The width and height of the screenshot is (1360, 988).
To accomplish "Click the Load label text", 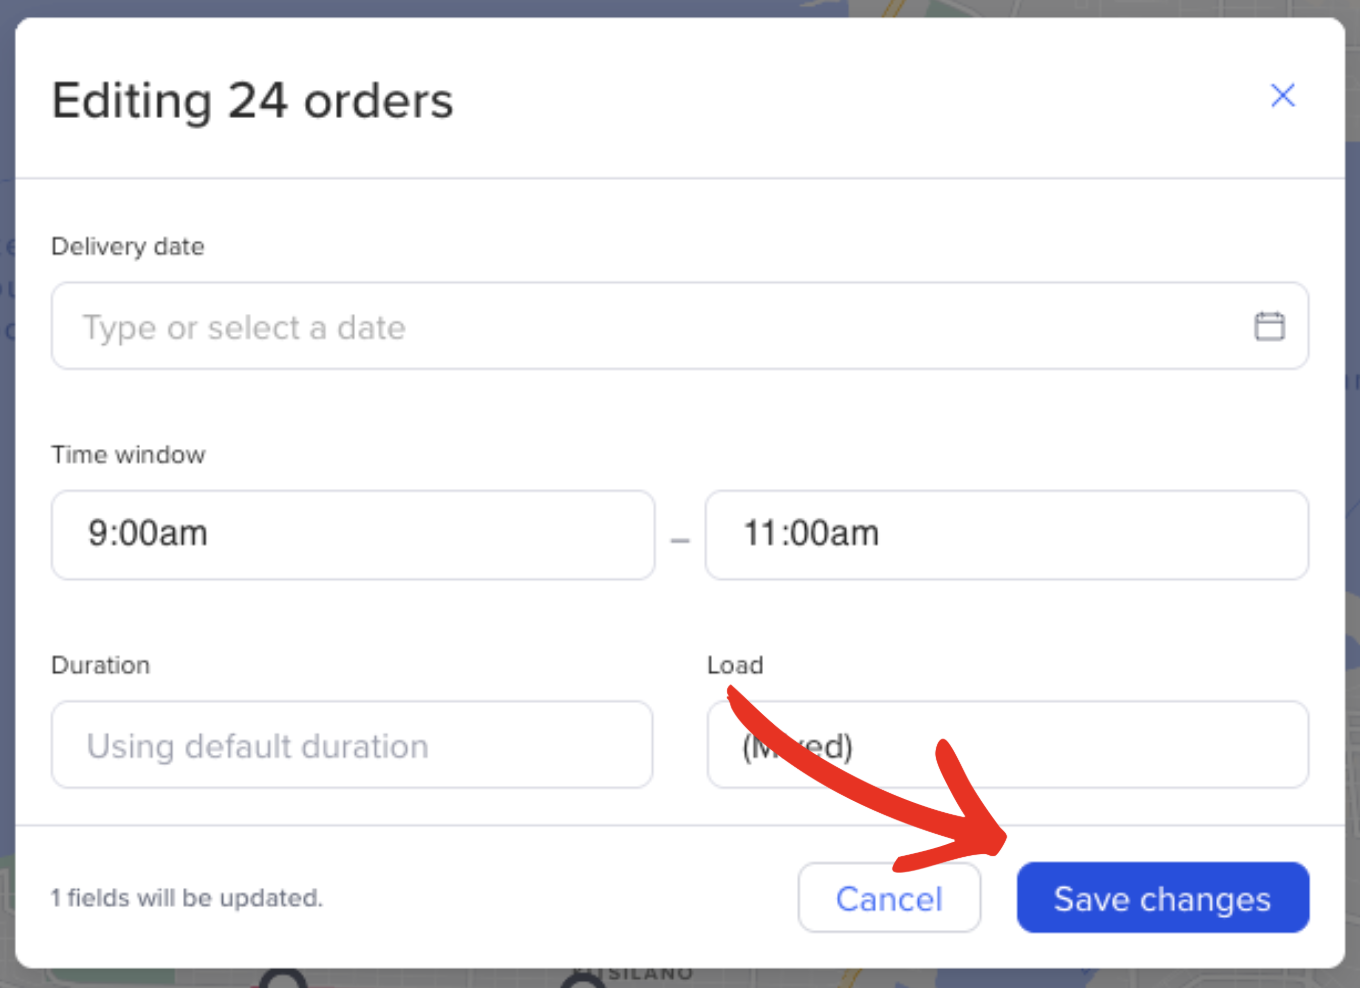I will tap(735, 666).
